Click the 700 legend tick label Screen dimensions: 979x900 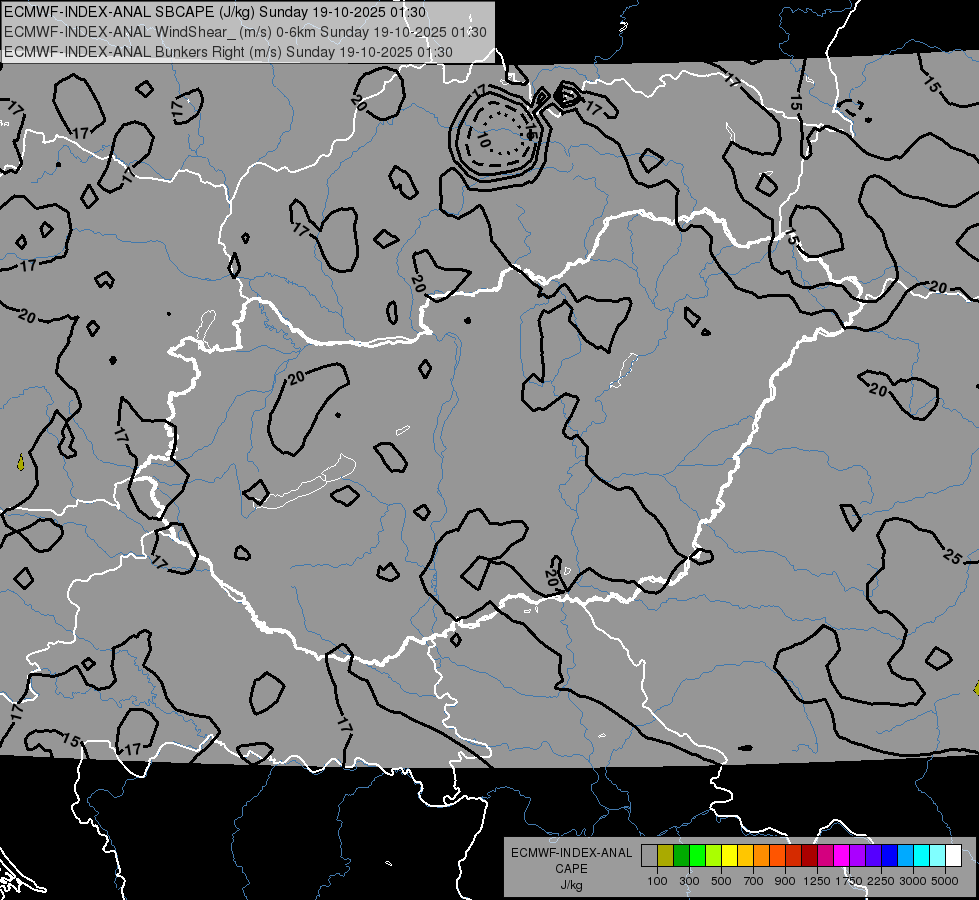point(754,881)
